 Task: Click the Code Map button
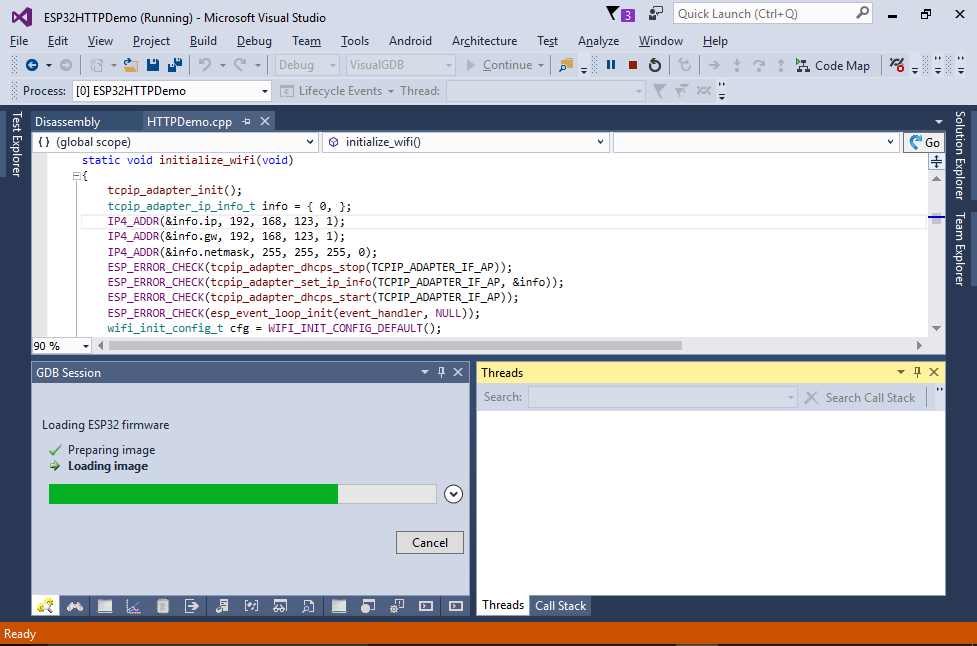tap(832, 65)
